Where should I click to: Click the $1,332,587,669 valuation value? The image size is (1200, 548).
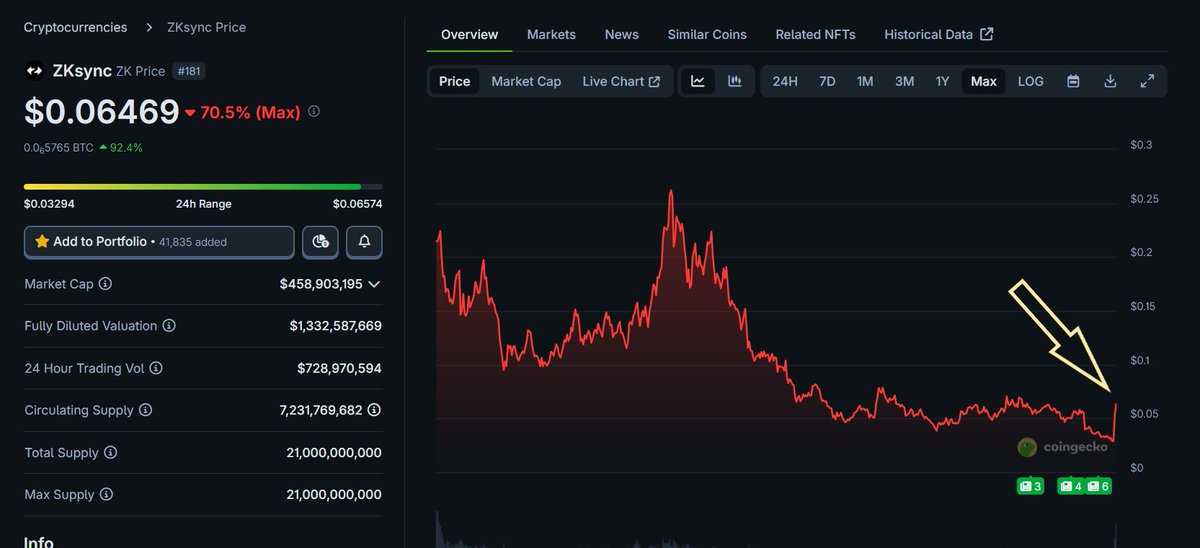click(x=335, y=326)
